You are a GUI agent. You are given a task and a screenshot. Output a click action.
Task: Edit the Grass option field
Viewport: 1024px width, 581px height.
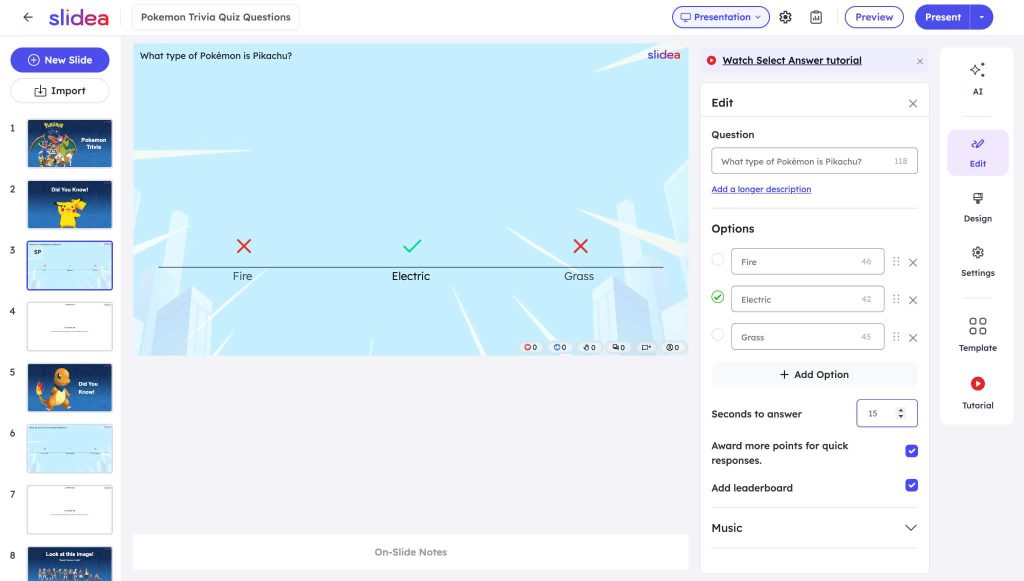click(807, 337)
